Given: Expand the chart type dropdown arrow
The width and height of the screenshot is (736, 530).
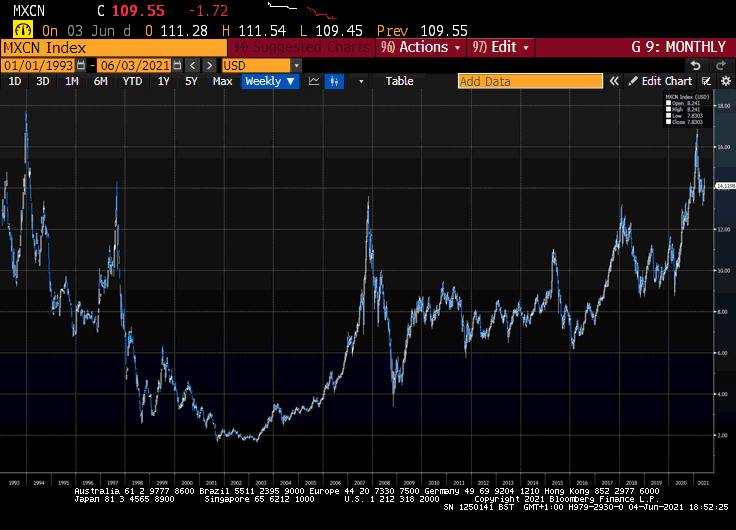Looking at the screenshot, I should tap(359, 81).
